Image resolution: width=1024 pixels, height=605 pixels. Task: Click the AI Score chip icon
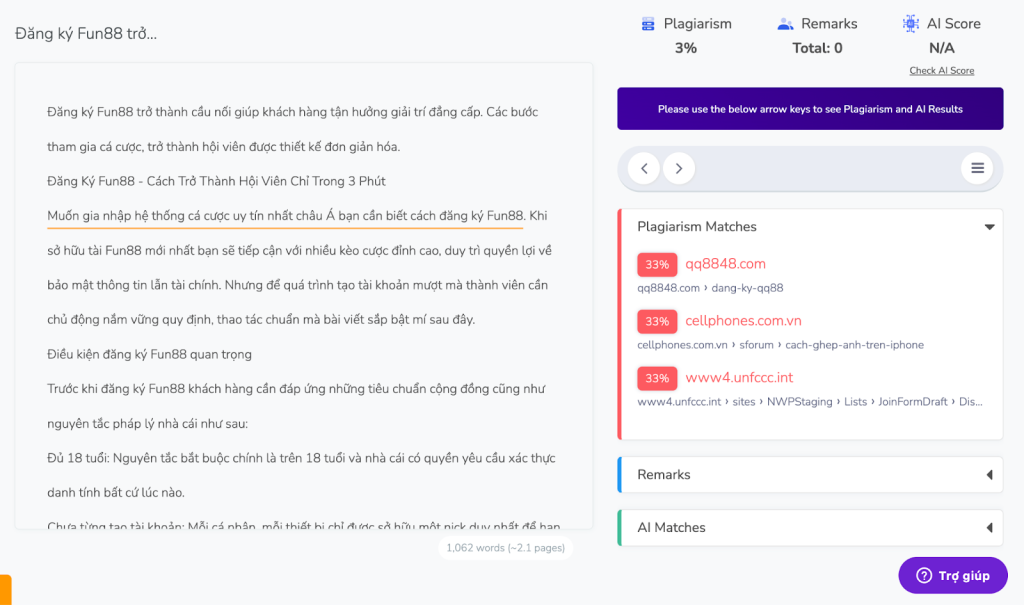[910, 24]
